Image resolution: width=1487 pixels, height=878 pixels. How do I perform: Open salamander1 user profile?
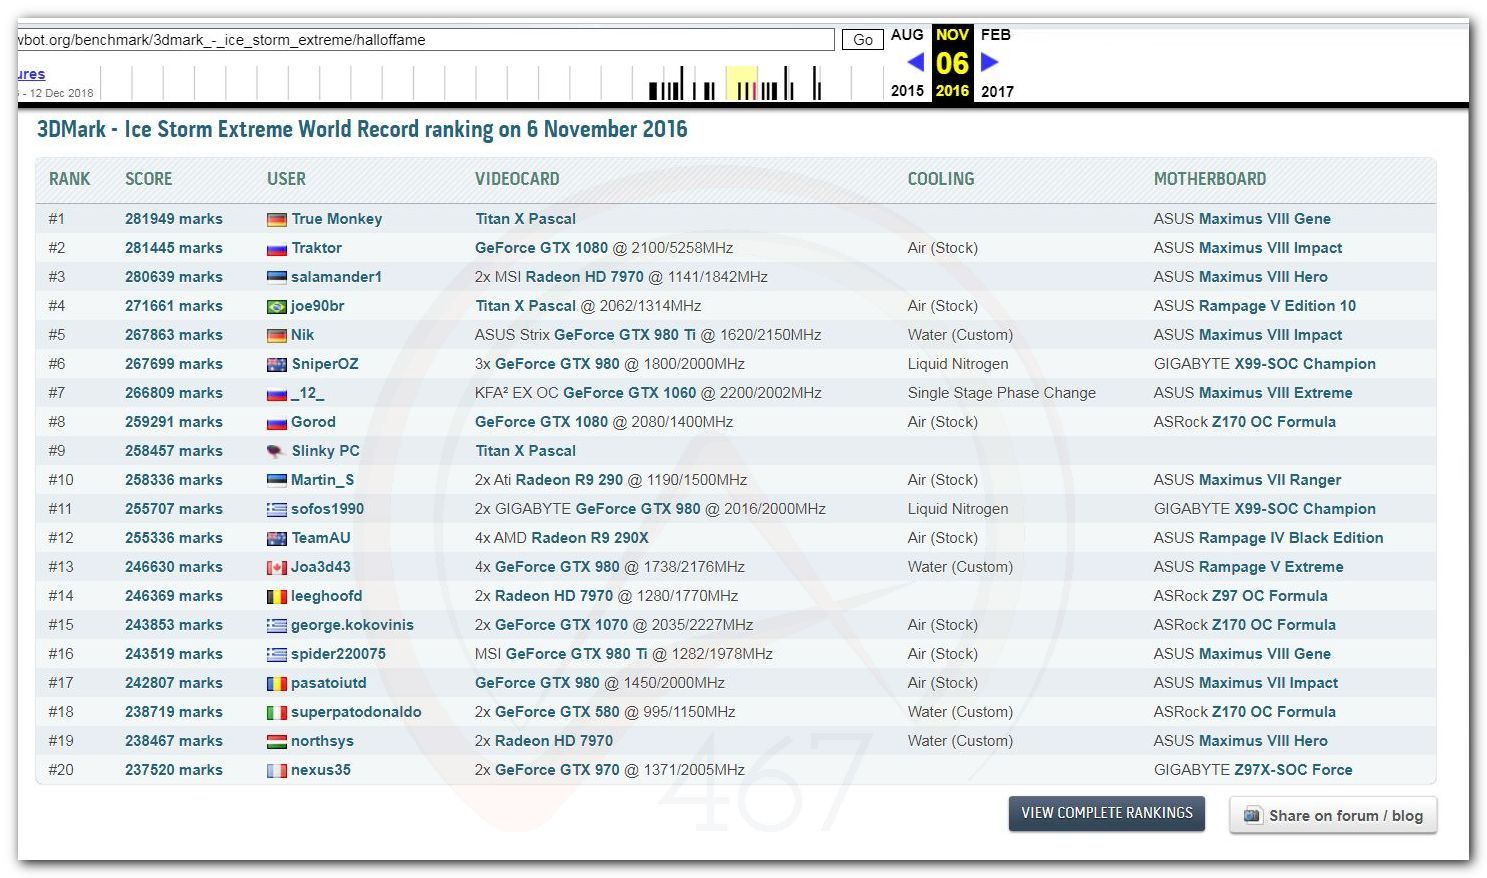337,277
